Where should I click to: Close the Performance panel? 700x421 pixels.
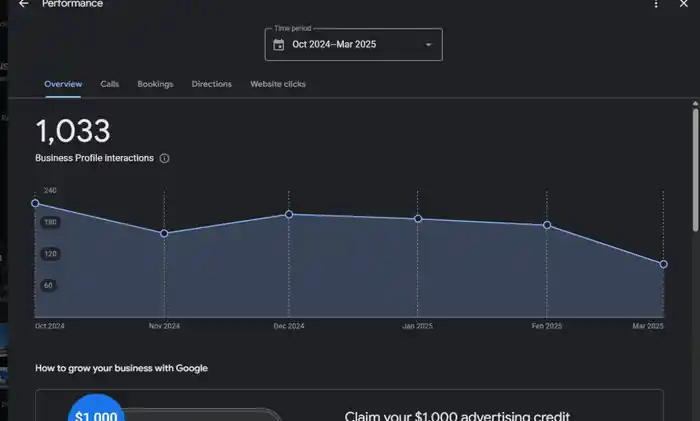pos(683,4)
